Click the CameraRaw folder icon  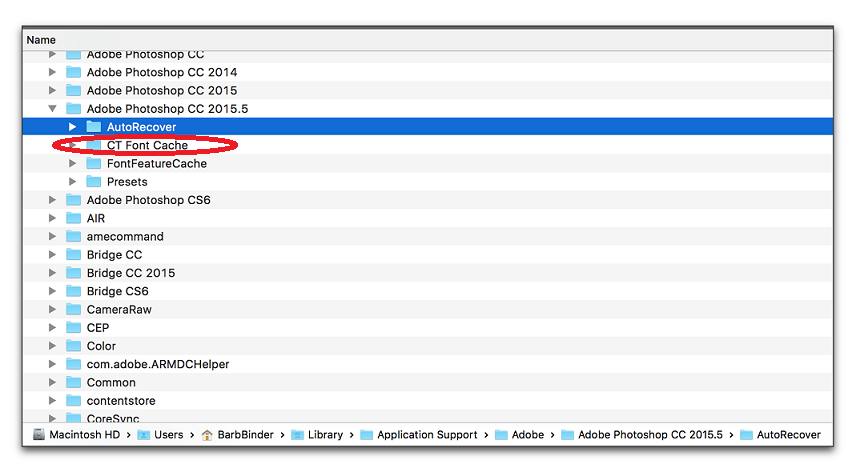73,309
